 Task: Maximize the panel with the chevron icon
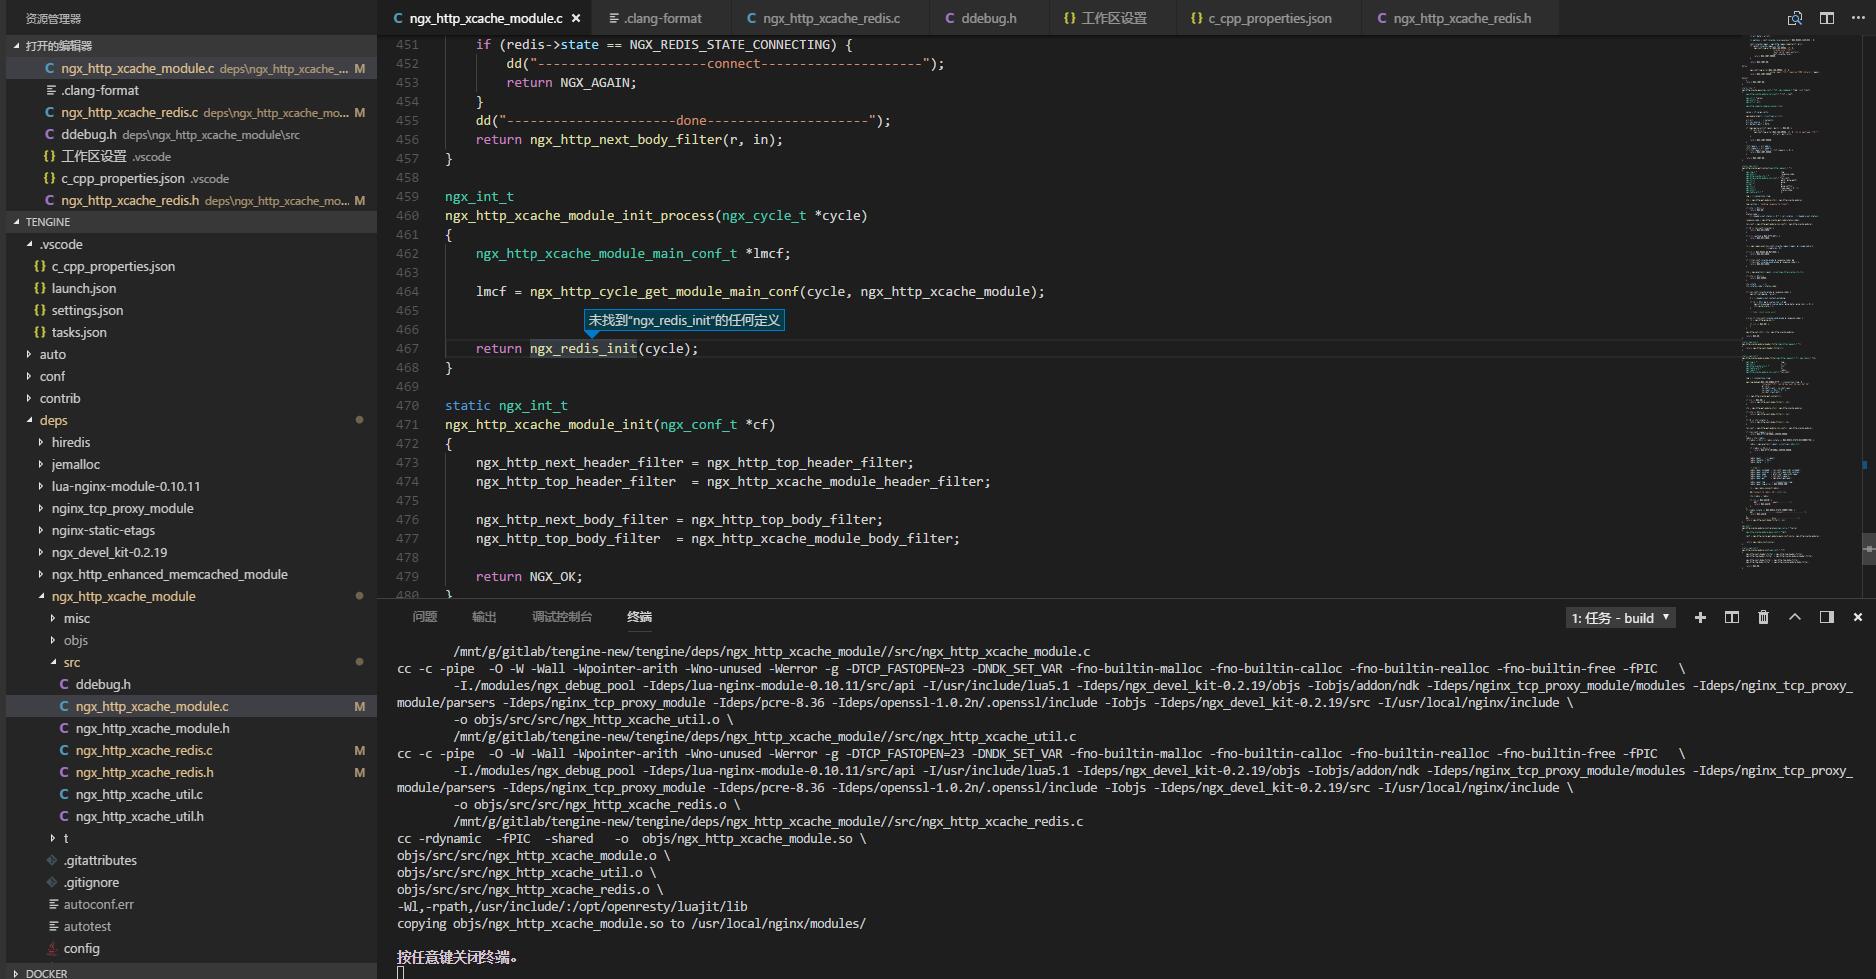coord(1794,617)
